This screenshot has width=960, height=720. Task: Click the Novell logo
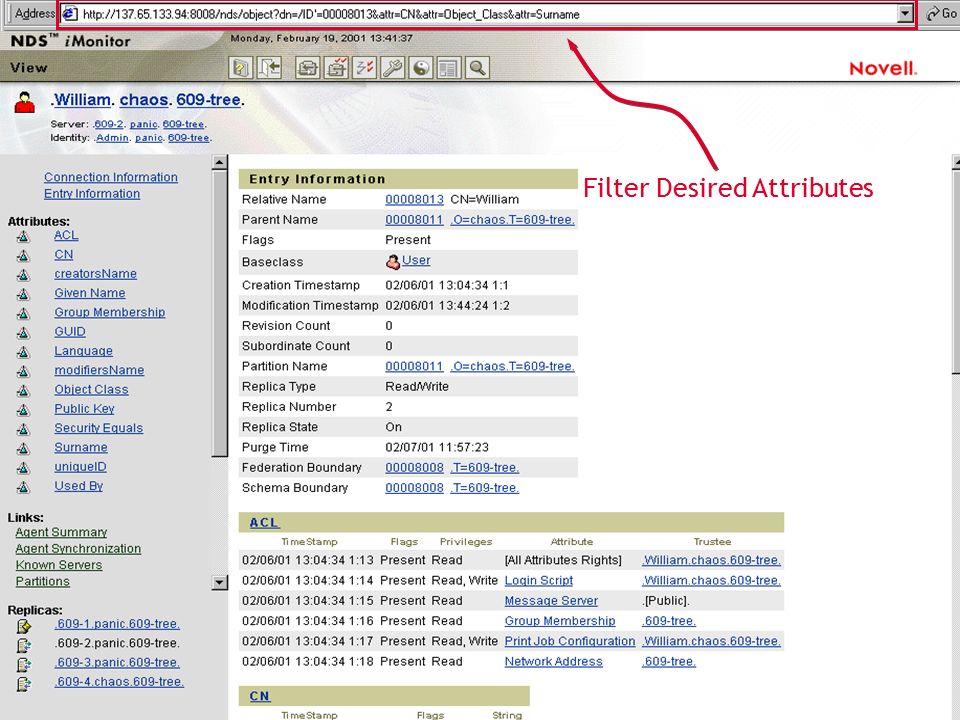pos(883,69)
